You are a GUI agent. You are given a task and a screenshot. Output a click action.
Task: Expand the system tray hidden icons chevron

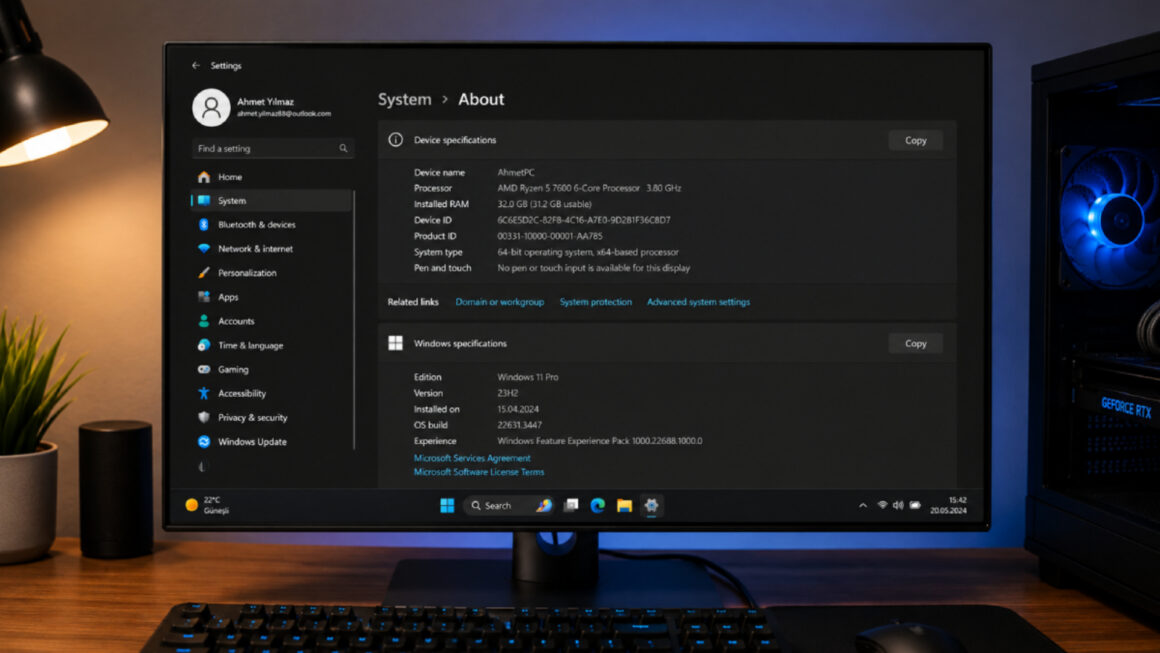(863, 505)
